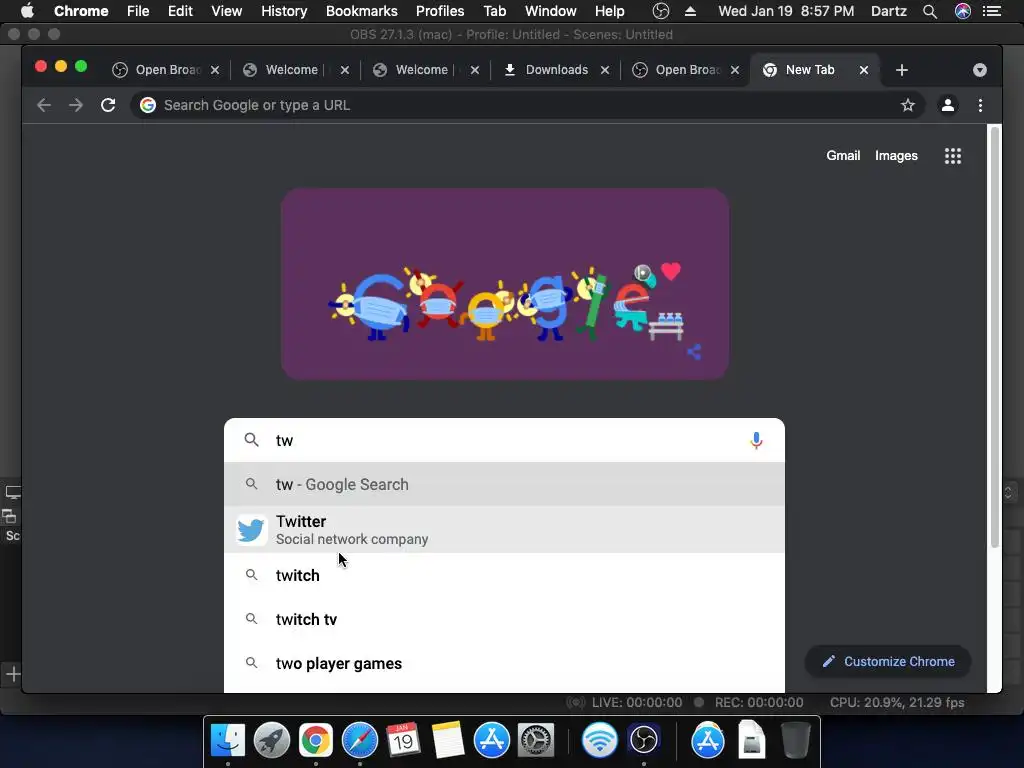Open Finder from the Dock
The height and width of the screenshot is (768, 1024).
[228, 740]
